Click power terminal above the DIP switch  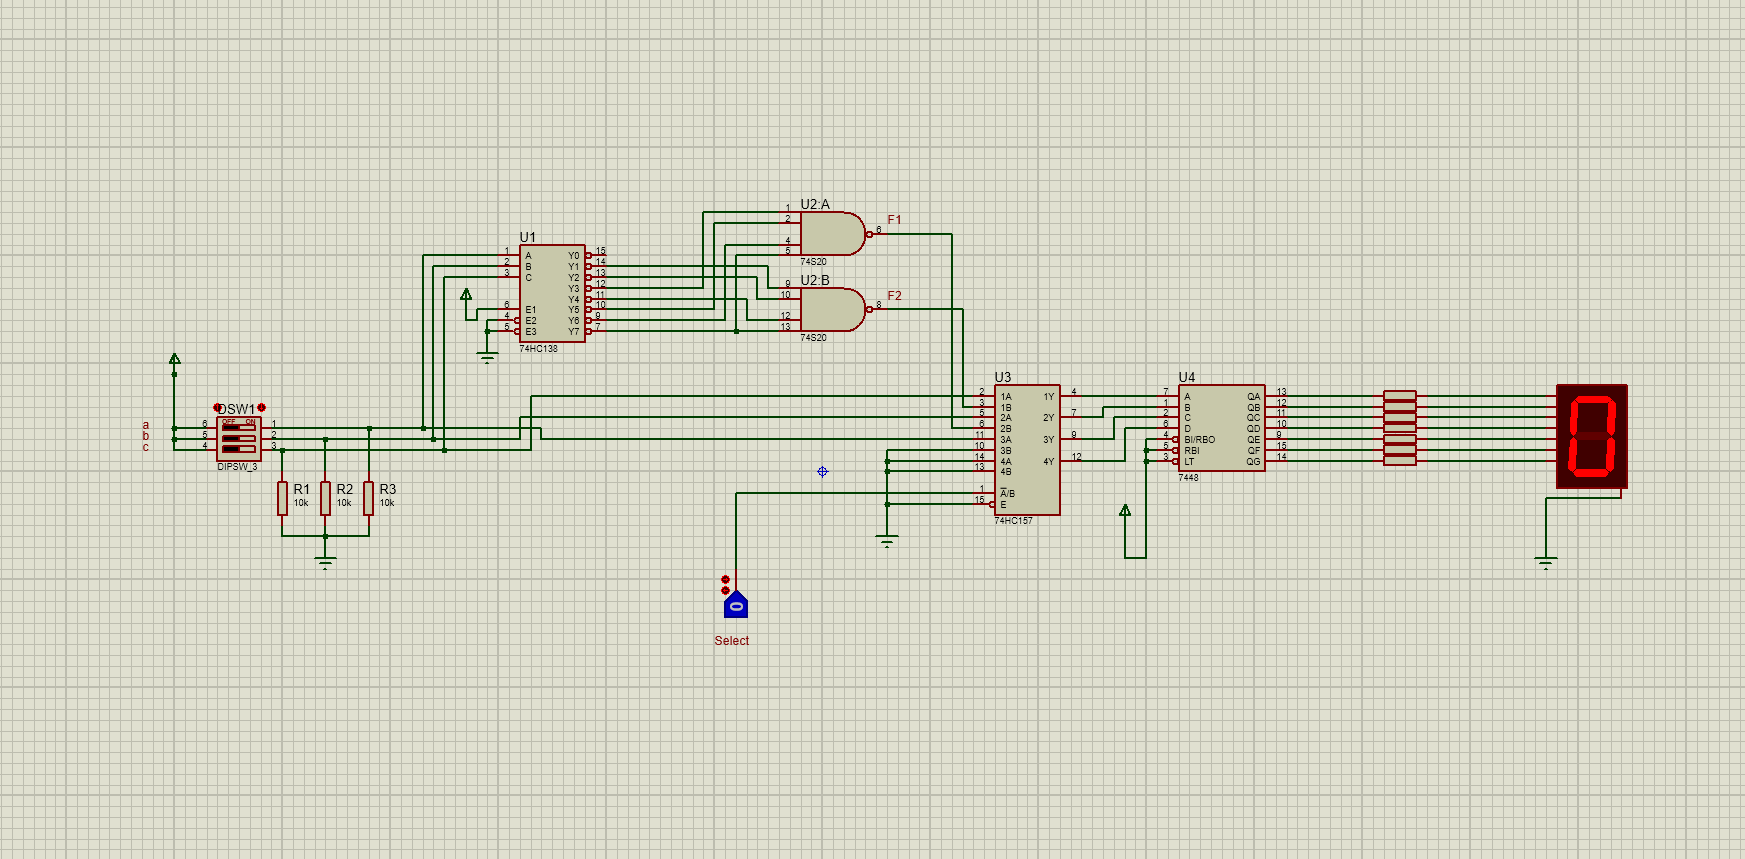click(x=175, y=359)
